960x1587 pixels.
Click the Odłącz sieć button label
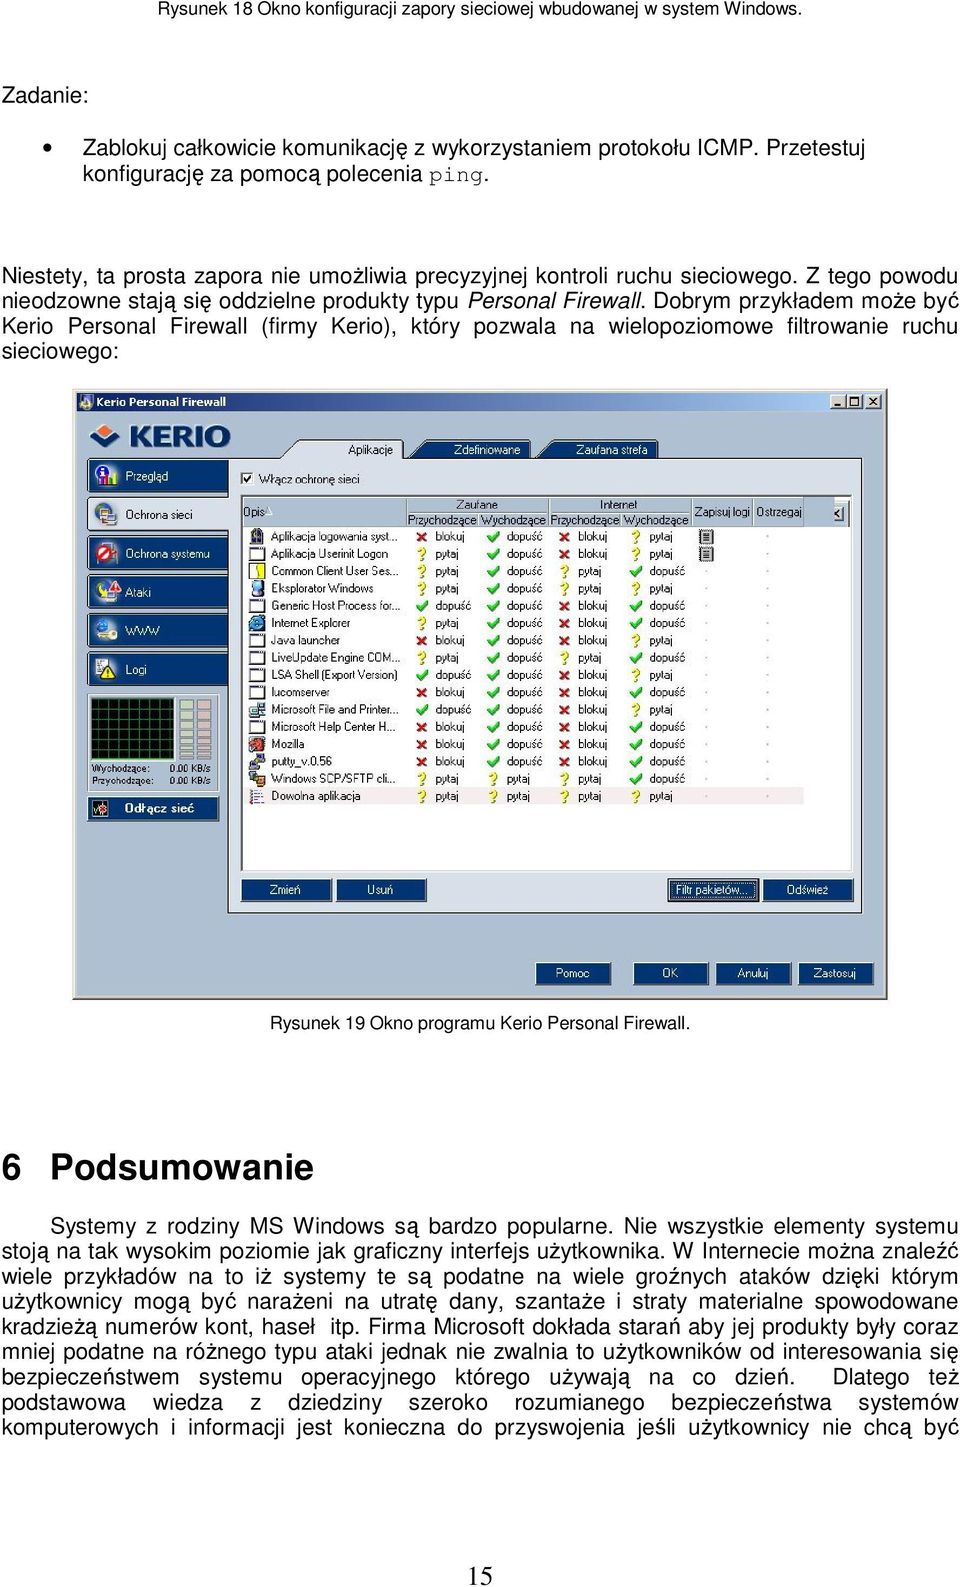(x=159, y=808)
